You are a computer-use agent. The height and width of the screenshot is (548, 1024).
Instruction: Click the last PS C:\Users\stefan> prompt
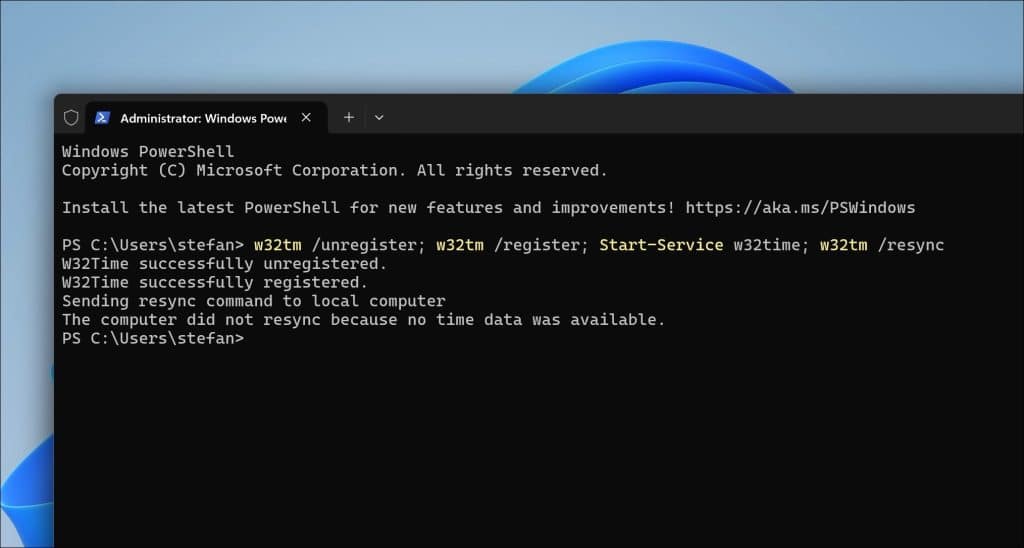pos(152,338)
